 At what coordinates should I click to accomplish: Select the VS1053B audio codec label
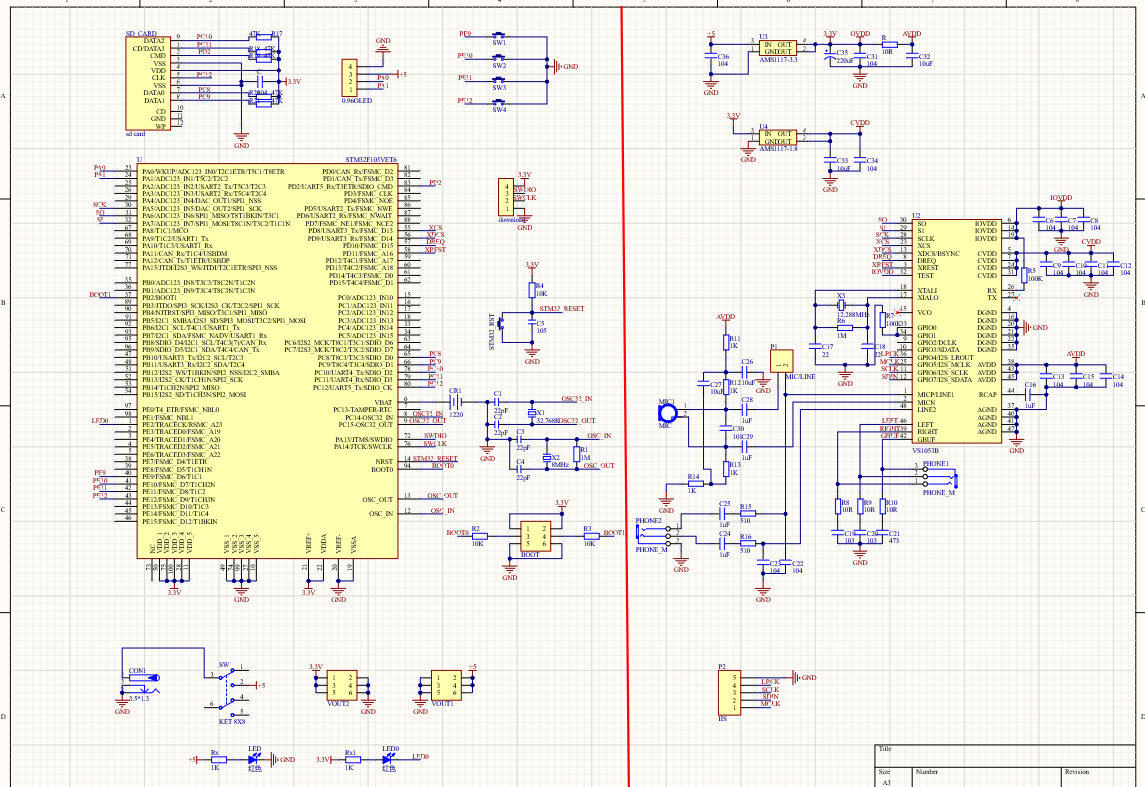(925, 451)
